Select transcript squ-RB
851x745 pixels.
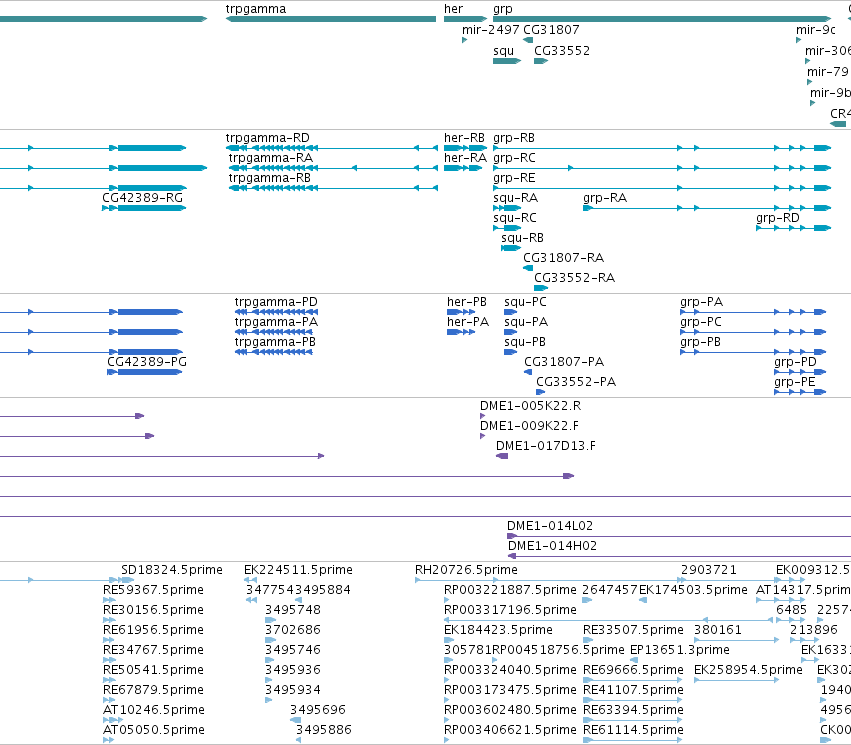[511, 248]
